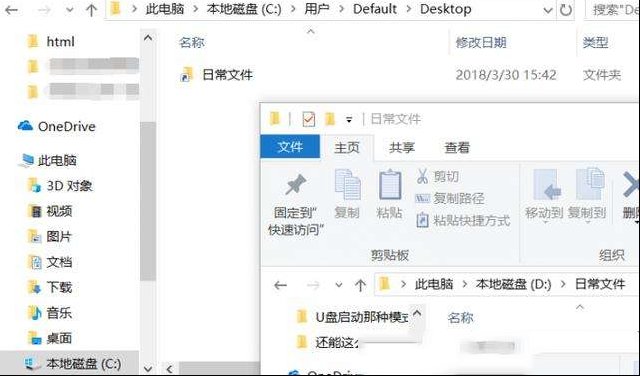This screenshot has width=640, height=376.
Task: Click the Copy to (复制到) icon
Action: [x=590, y=184]
